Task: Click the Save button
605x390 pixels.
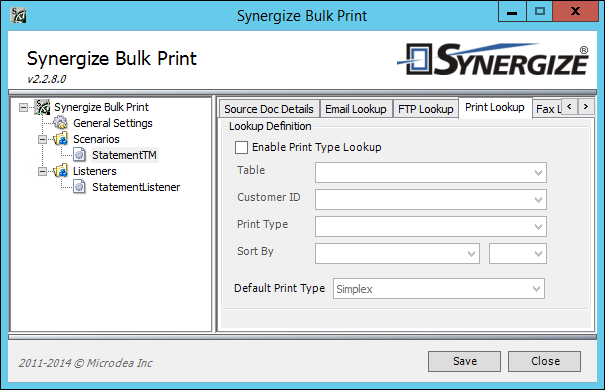Action: (465, 361)
